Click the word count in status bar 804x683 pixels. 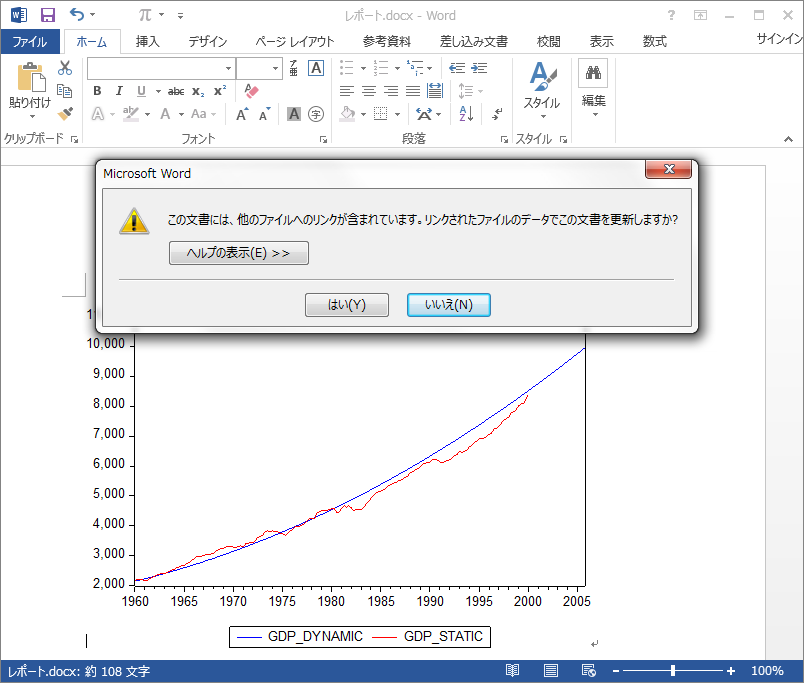79,671
